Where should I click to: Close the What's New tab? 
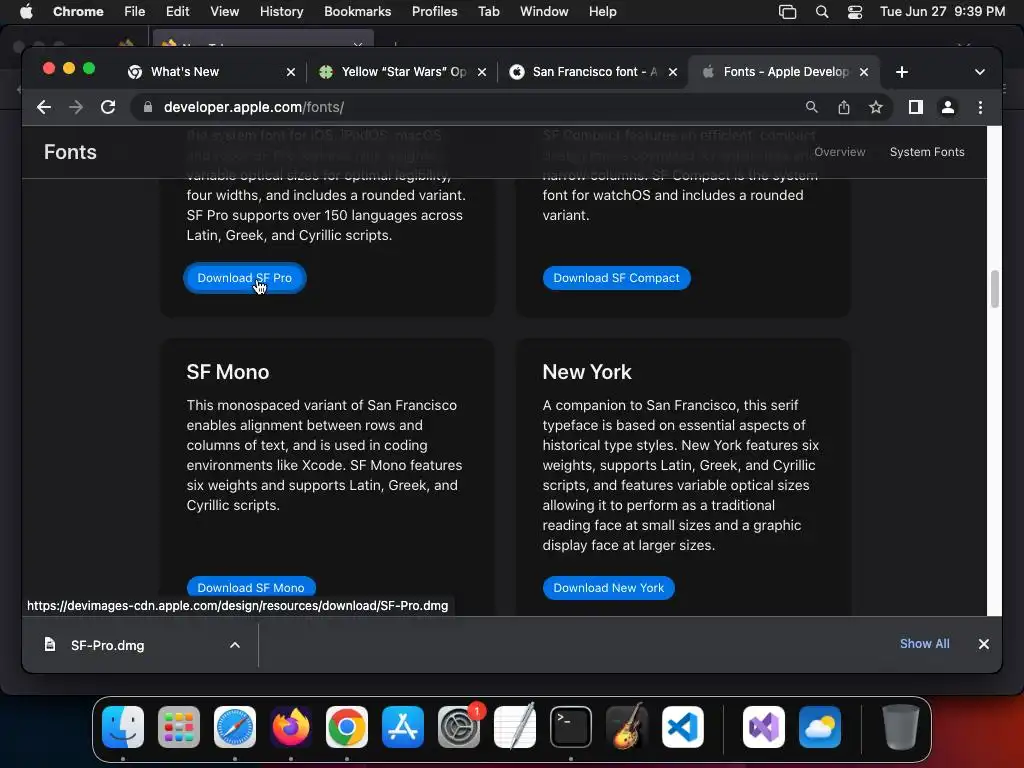pos(291,72)
